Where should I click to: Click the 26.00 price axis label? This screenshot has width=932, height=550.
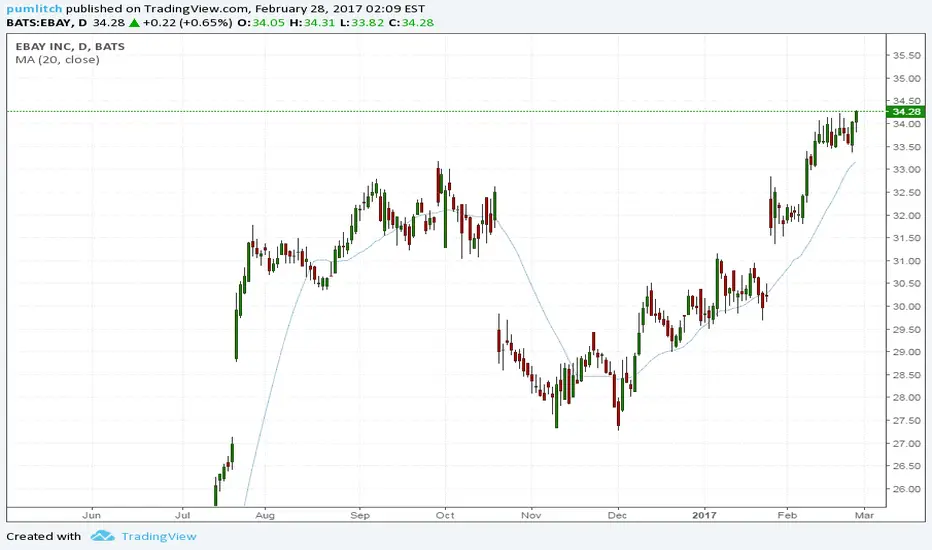tap(906, 489)
